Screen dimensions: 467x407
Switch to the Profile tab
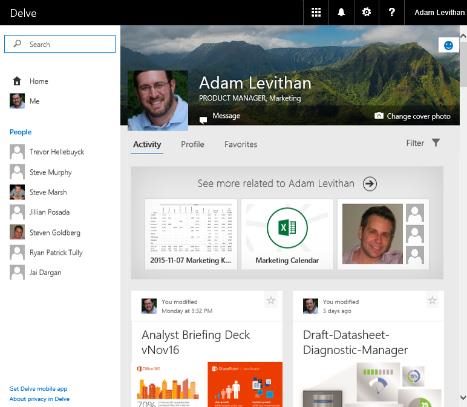[192, 144]
